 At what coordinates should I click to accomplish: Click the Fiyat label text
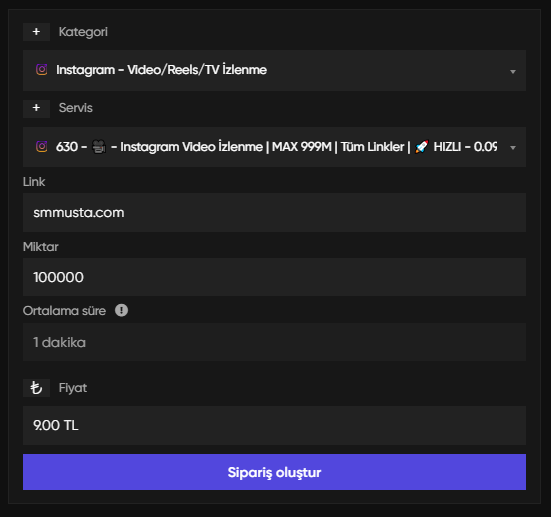pos(73,388)
